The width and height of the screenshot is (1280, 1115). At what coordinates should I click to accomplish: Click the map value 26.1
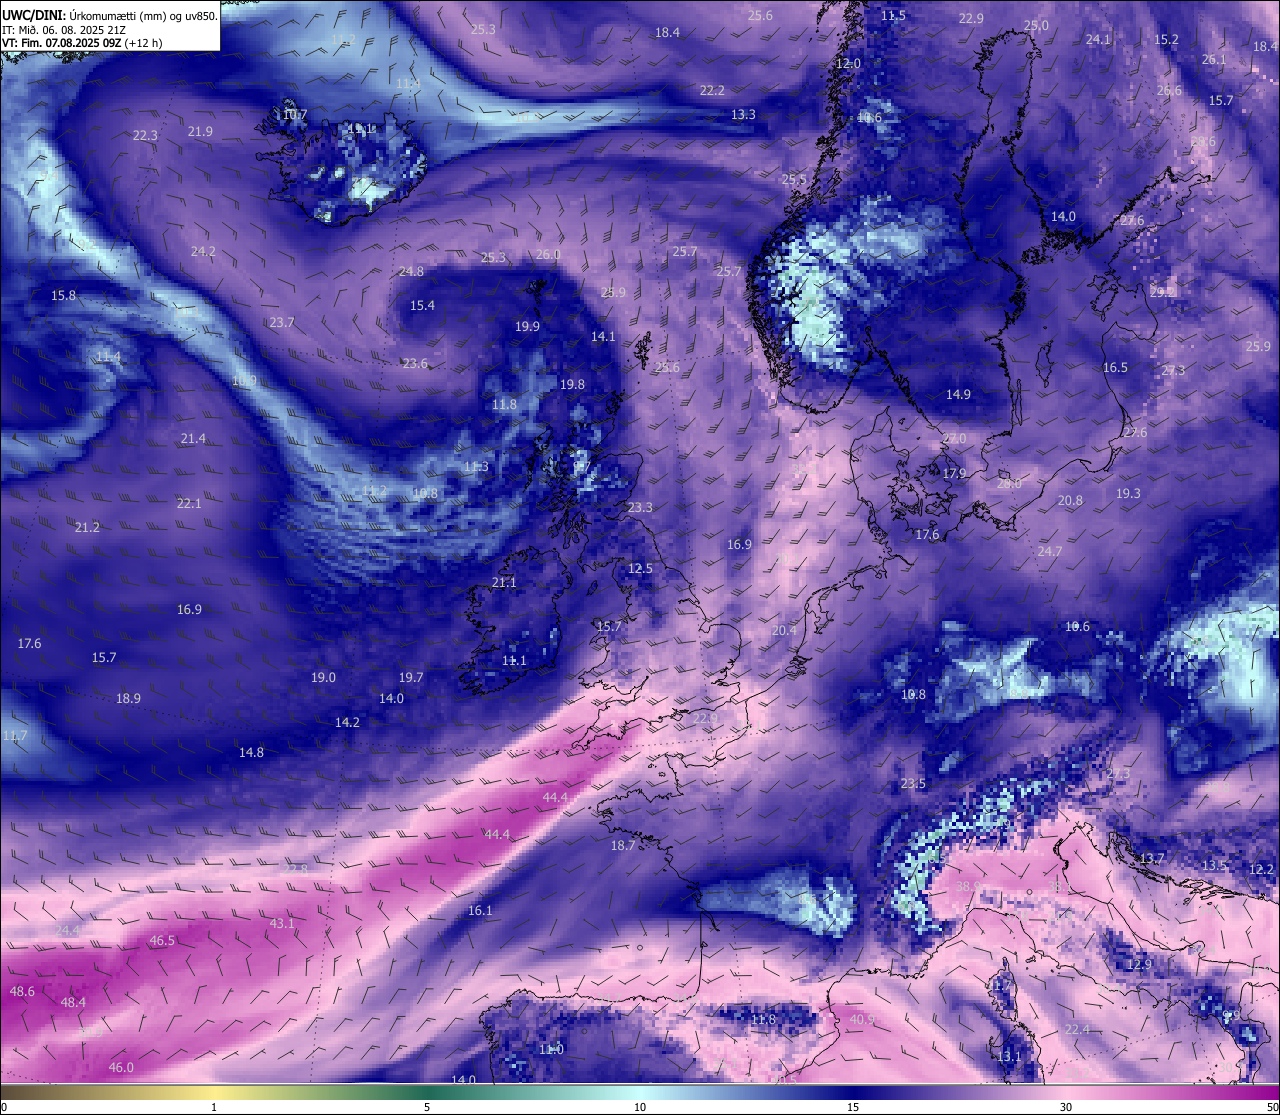click(1213, 59)
